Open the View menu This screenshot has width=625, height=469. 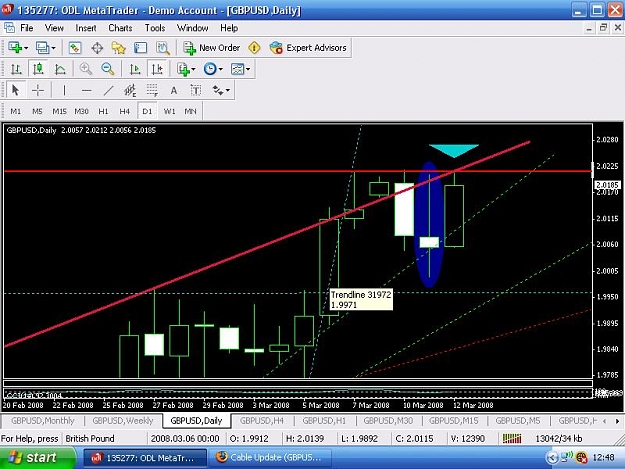tap(54, 28)
